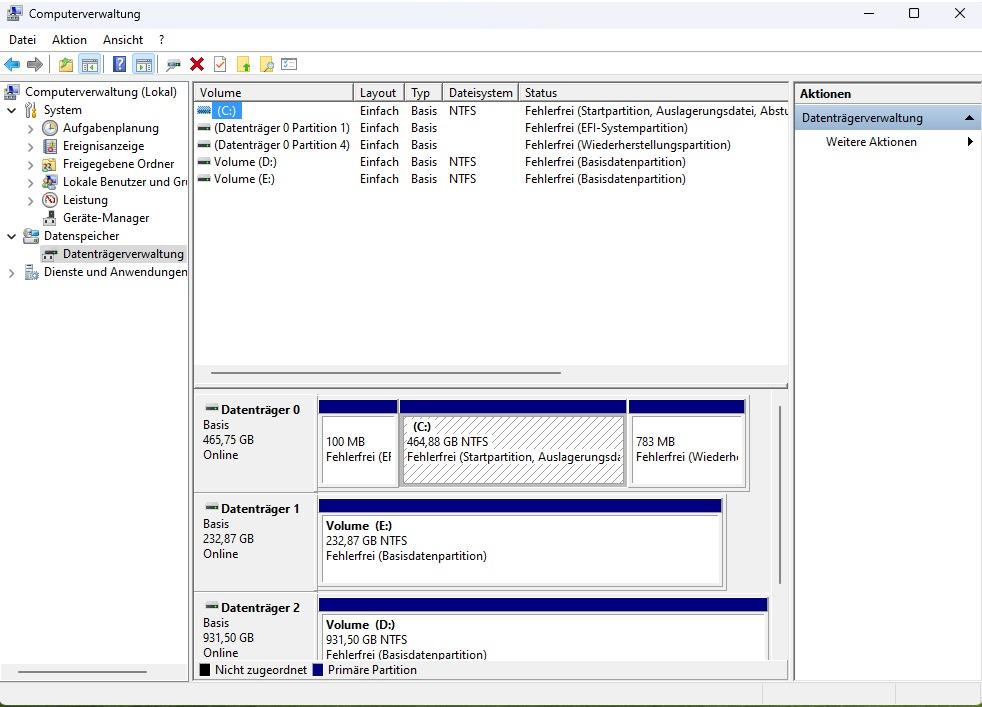
Task: Open Aufgabenplanung via its clock icon
Action: [x=50, y=128]
